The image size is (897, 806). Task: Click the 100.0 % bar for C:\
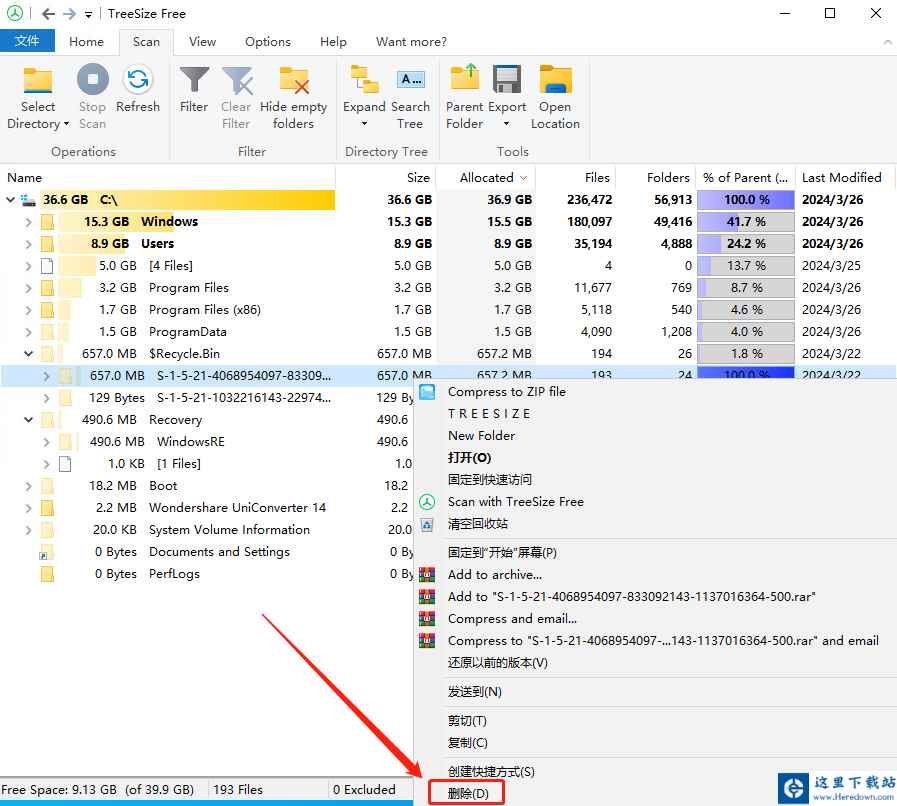[x=746, y=200]
